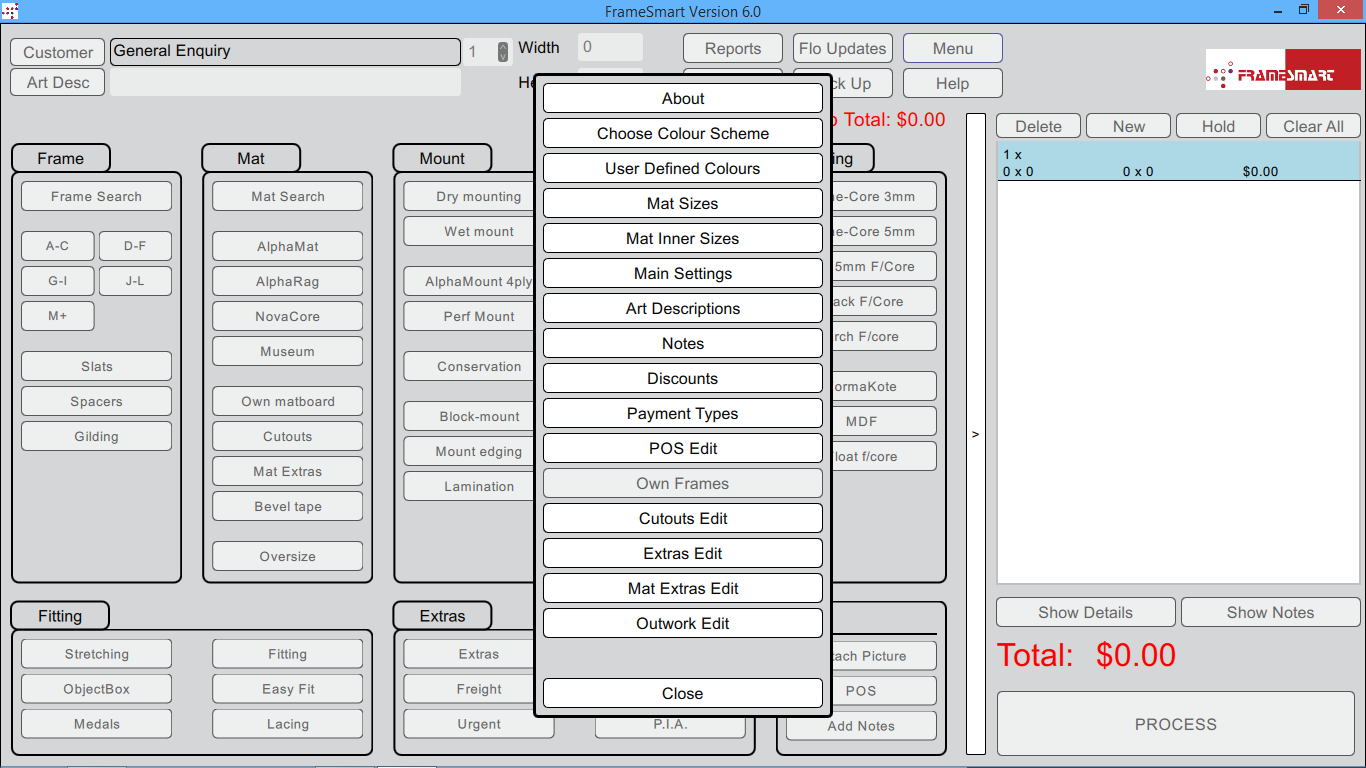Open Mat Extras Edit
Viewport: 1366px width, 768px height.
click(x=683, y=588)
